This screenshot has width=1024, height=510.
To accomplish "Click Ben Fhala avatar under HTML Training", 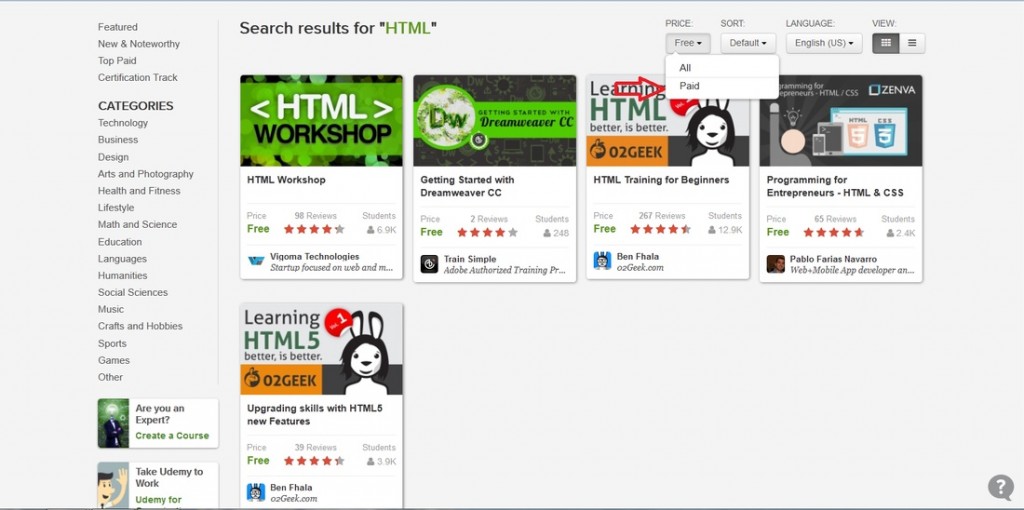I will tap(602, 261).
